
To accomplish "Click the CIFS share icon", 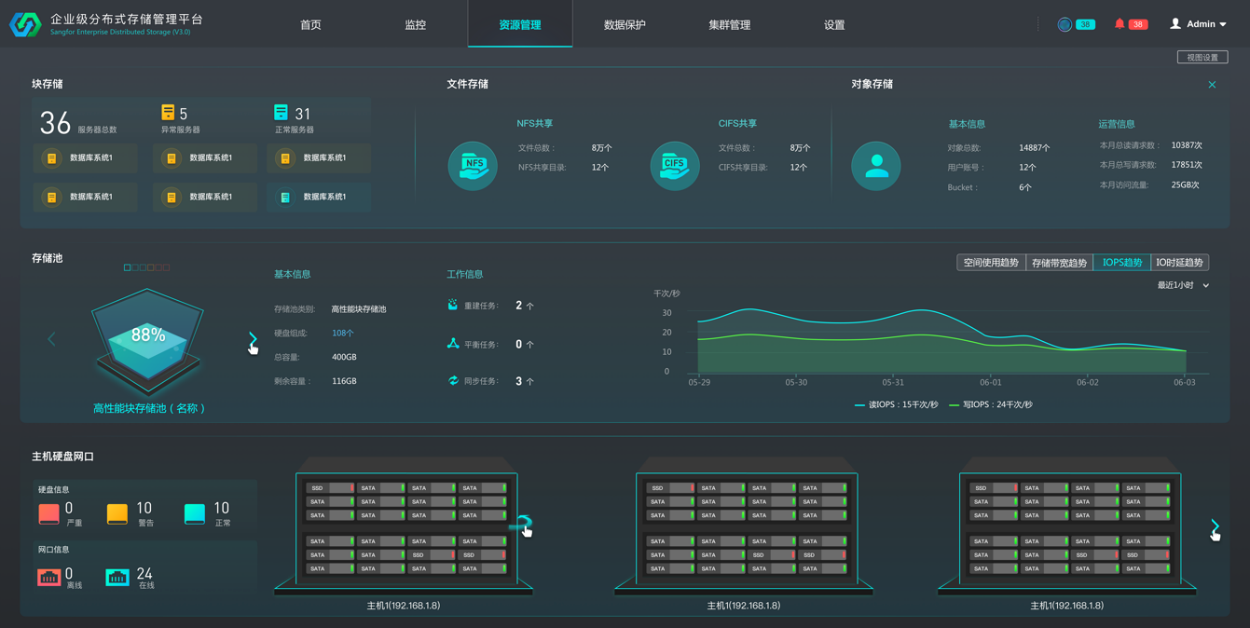I will coord(675,166).
